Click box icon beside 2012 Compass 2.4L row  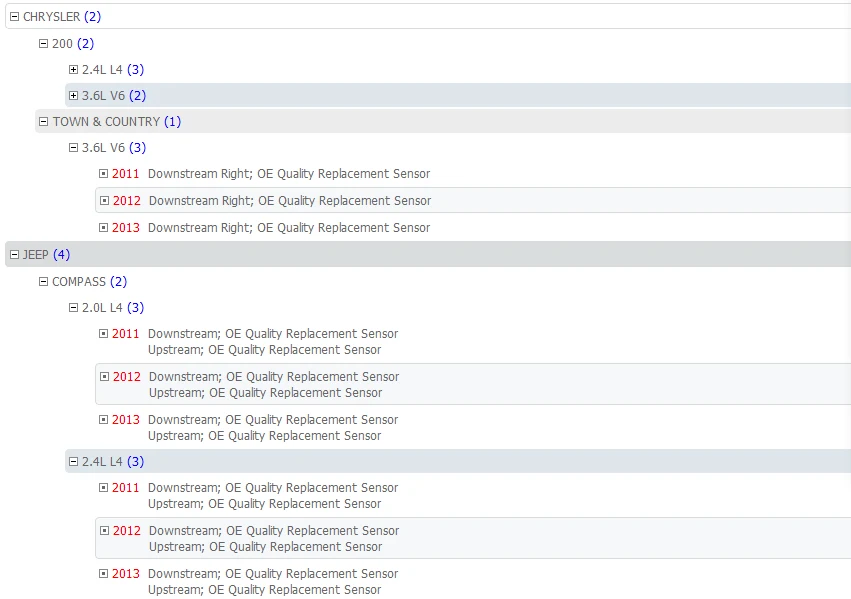click(x=104, y=531)
